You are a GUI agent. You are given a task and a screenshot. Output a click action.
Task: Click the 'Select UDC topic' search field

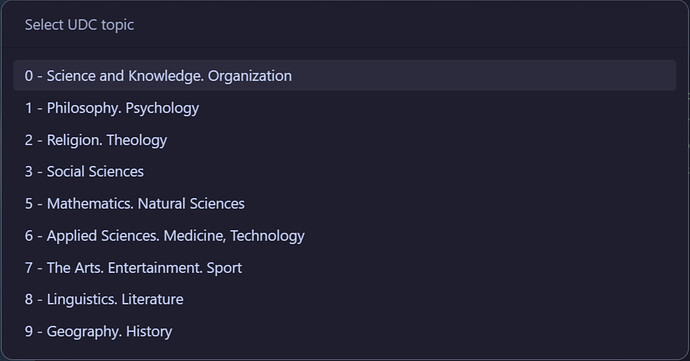point(345,25)
